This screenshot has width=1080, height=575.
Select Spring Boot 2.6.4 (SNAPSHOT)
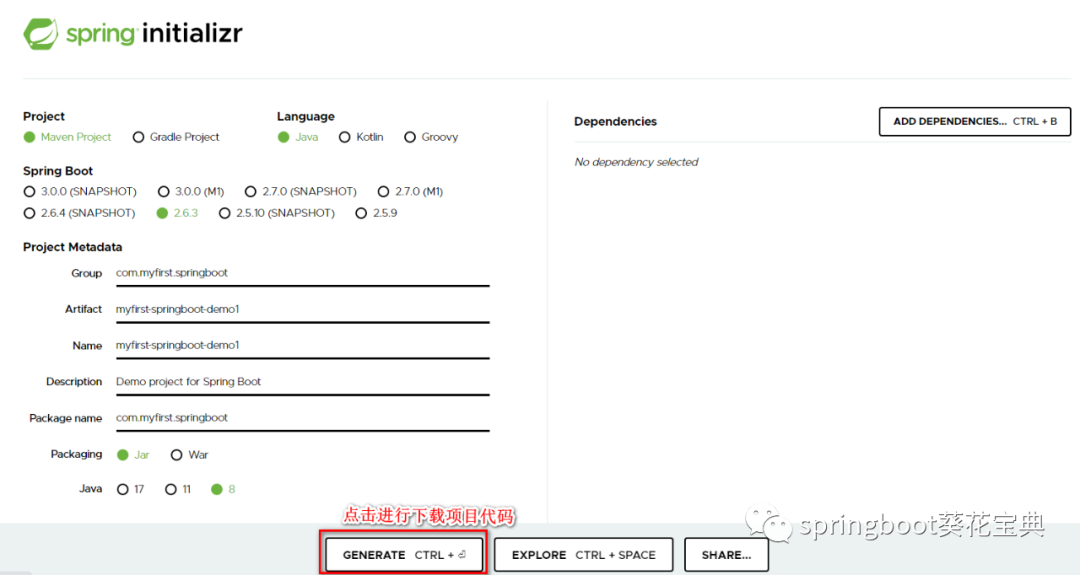(x=79, y=213)
